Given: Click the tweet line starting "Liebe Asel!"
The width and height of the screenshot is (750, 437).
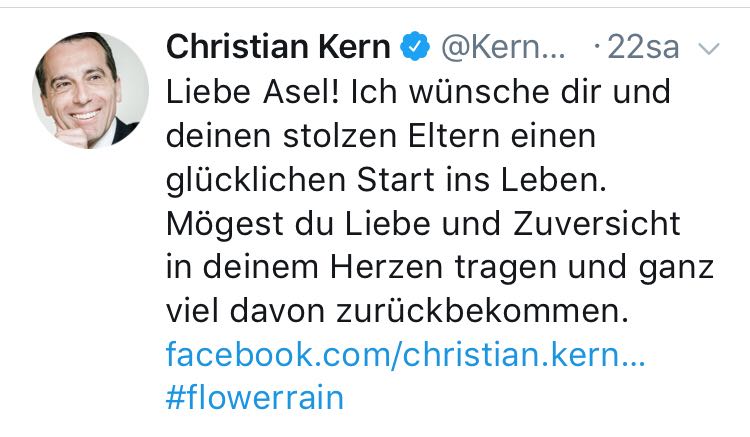Looking at the screenshot, I should (416, 95).
